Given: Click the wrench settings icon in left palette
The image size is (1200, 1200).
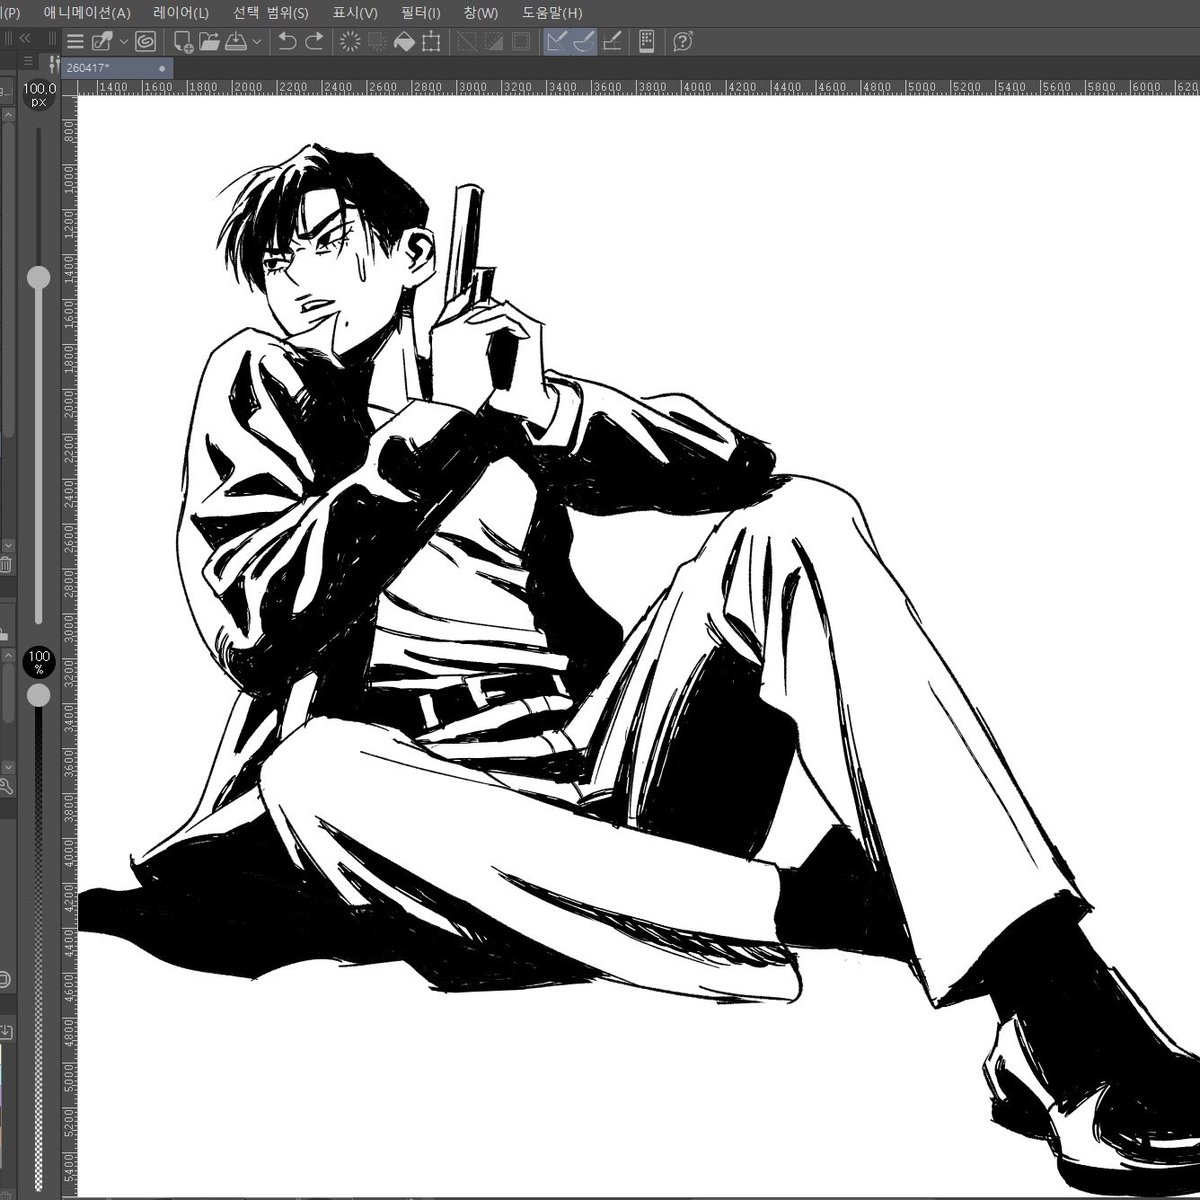Looking at the screenshot, I should click(5, 787).
